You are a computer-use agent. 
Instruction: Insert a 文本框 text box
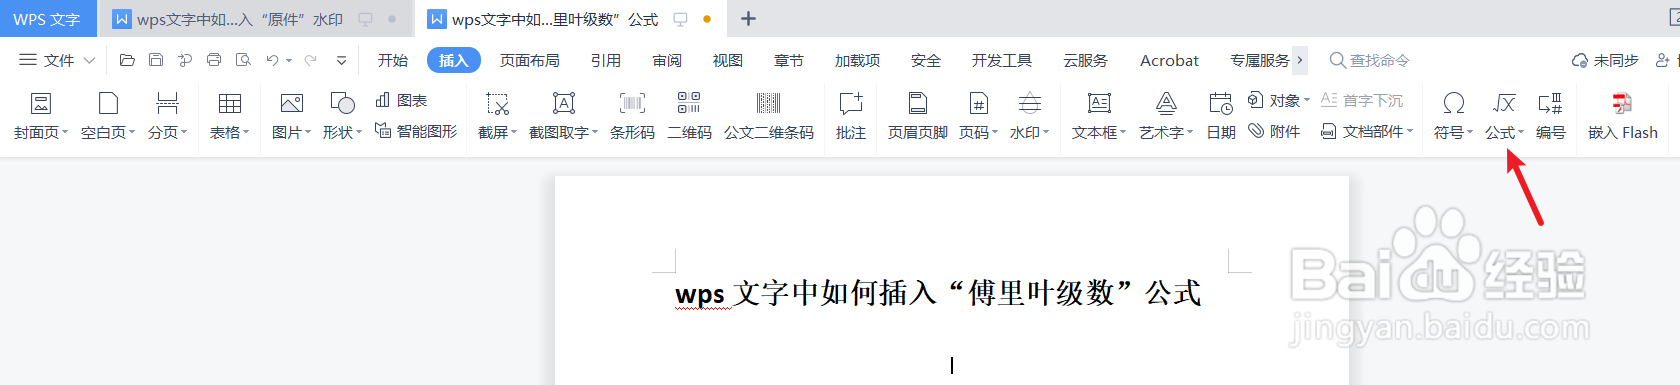1099,116
